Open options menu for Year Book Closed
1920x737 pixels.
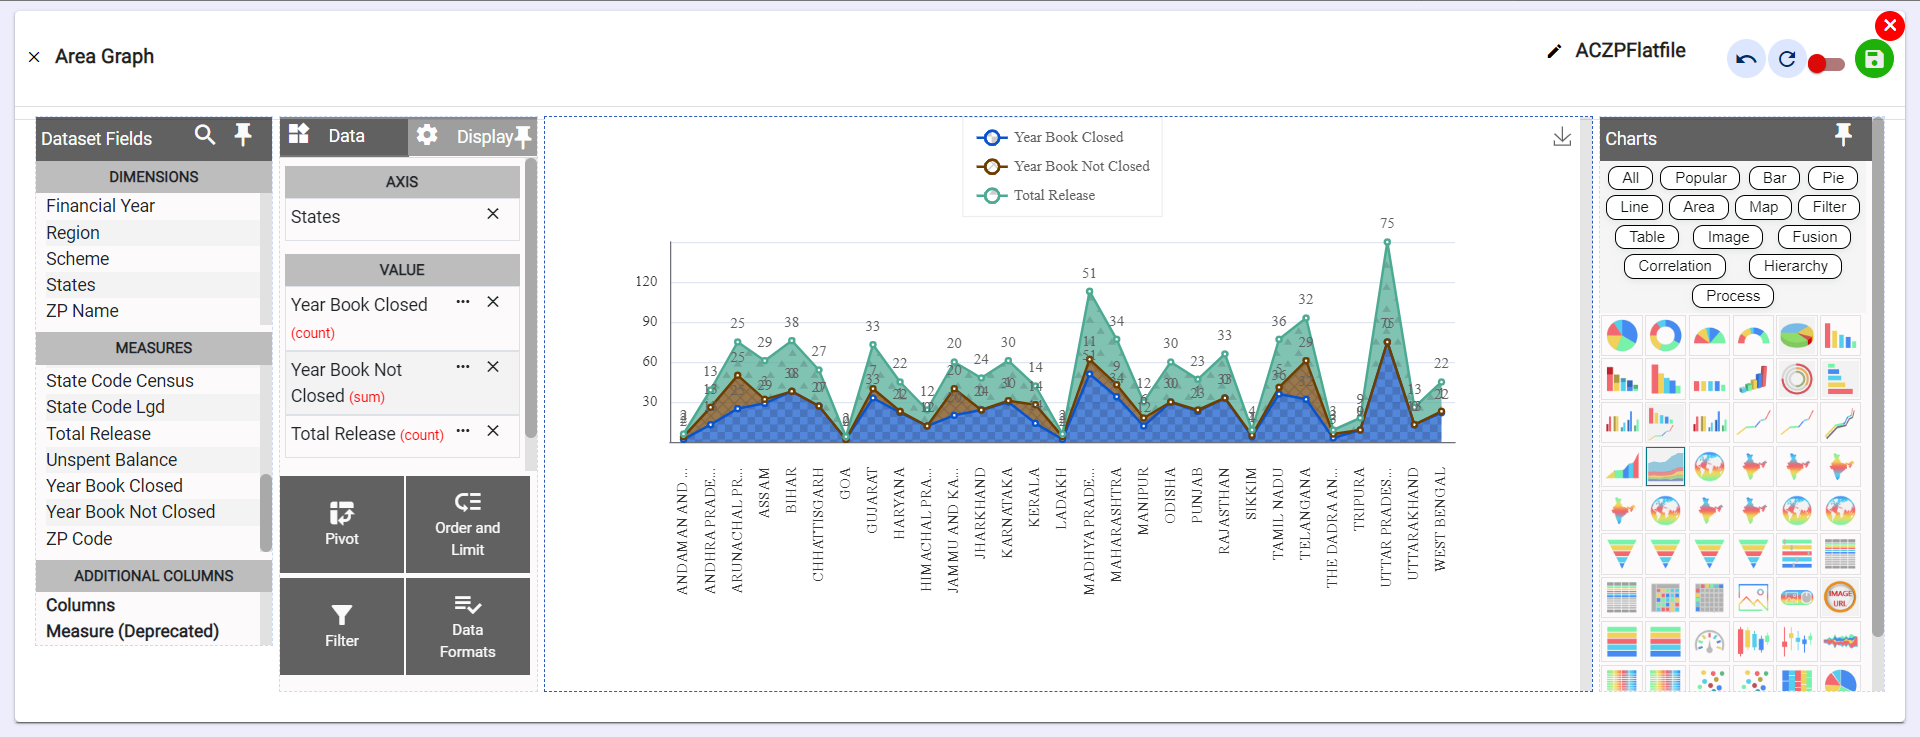tap(462, 302)
